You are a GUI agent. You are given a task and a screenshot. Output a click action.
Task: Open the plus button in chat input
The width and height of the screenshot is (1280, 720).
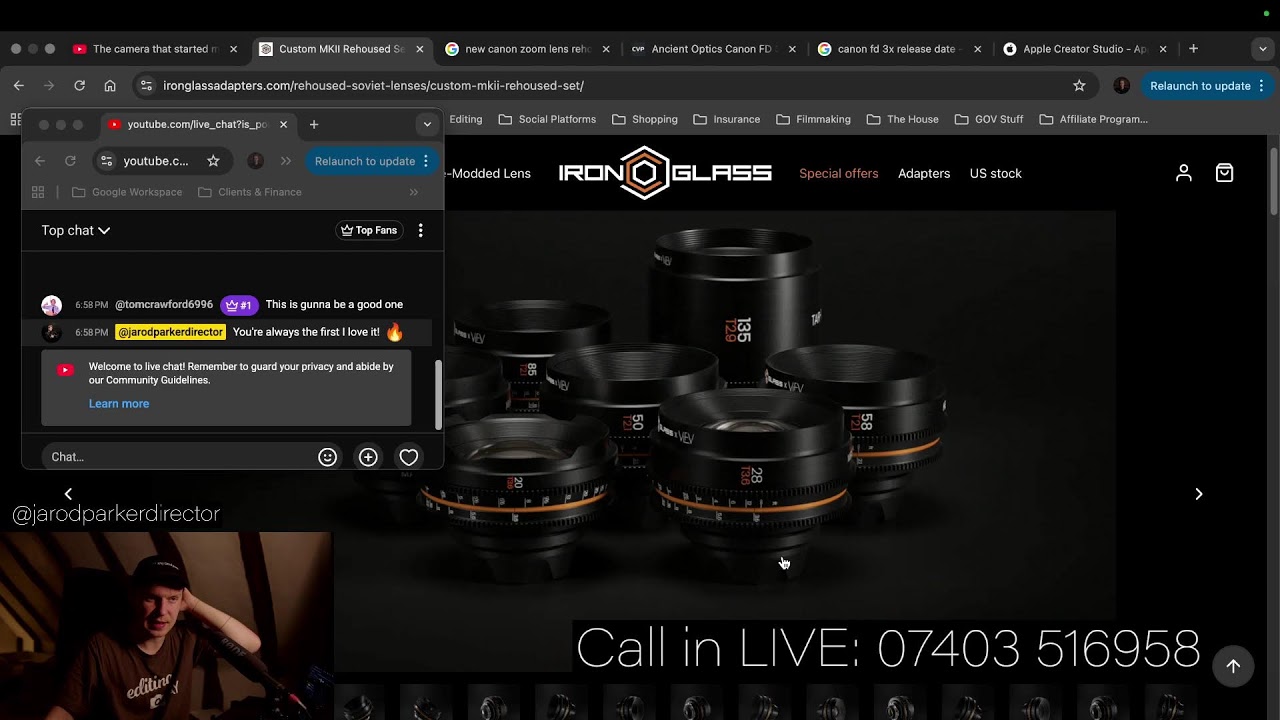368,457
